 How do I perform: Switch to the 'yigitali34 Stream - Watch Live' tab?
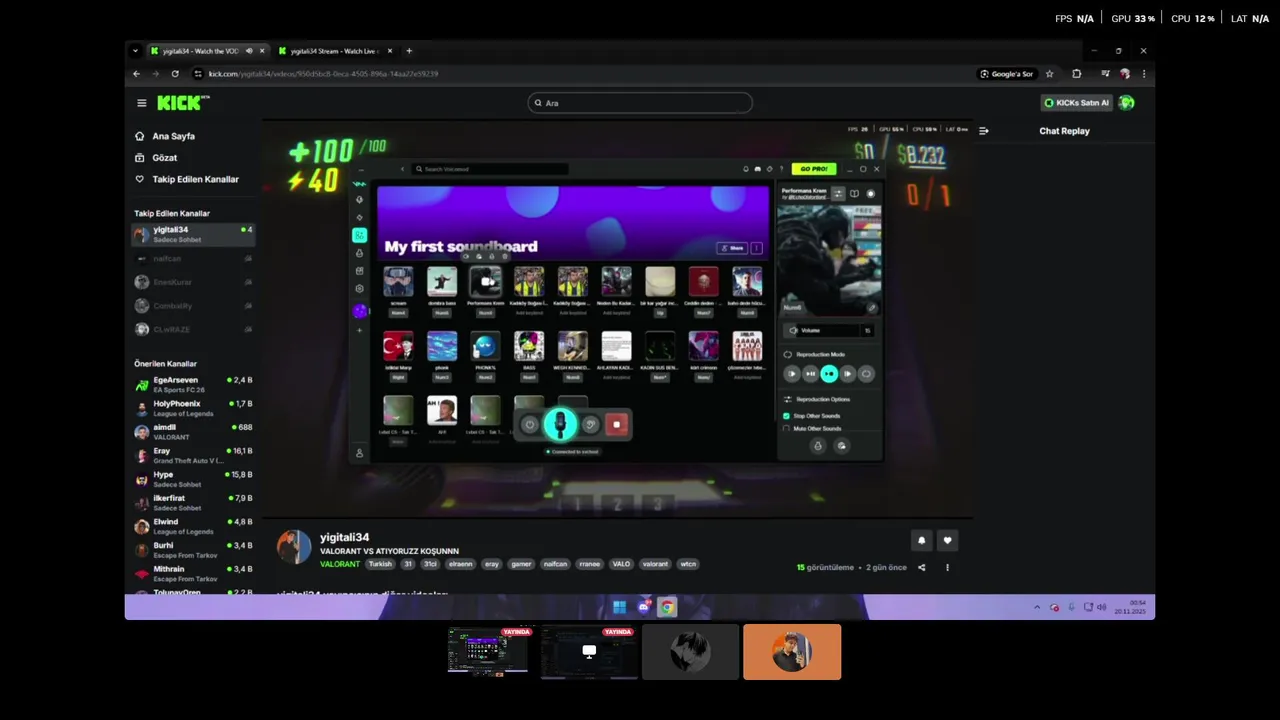(335, 51)
